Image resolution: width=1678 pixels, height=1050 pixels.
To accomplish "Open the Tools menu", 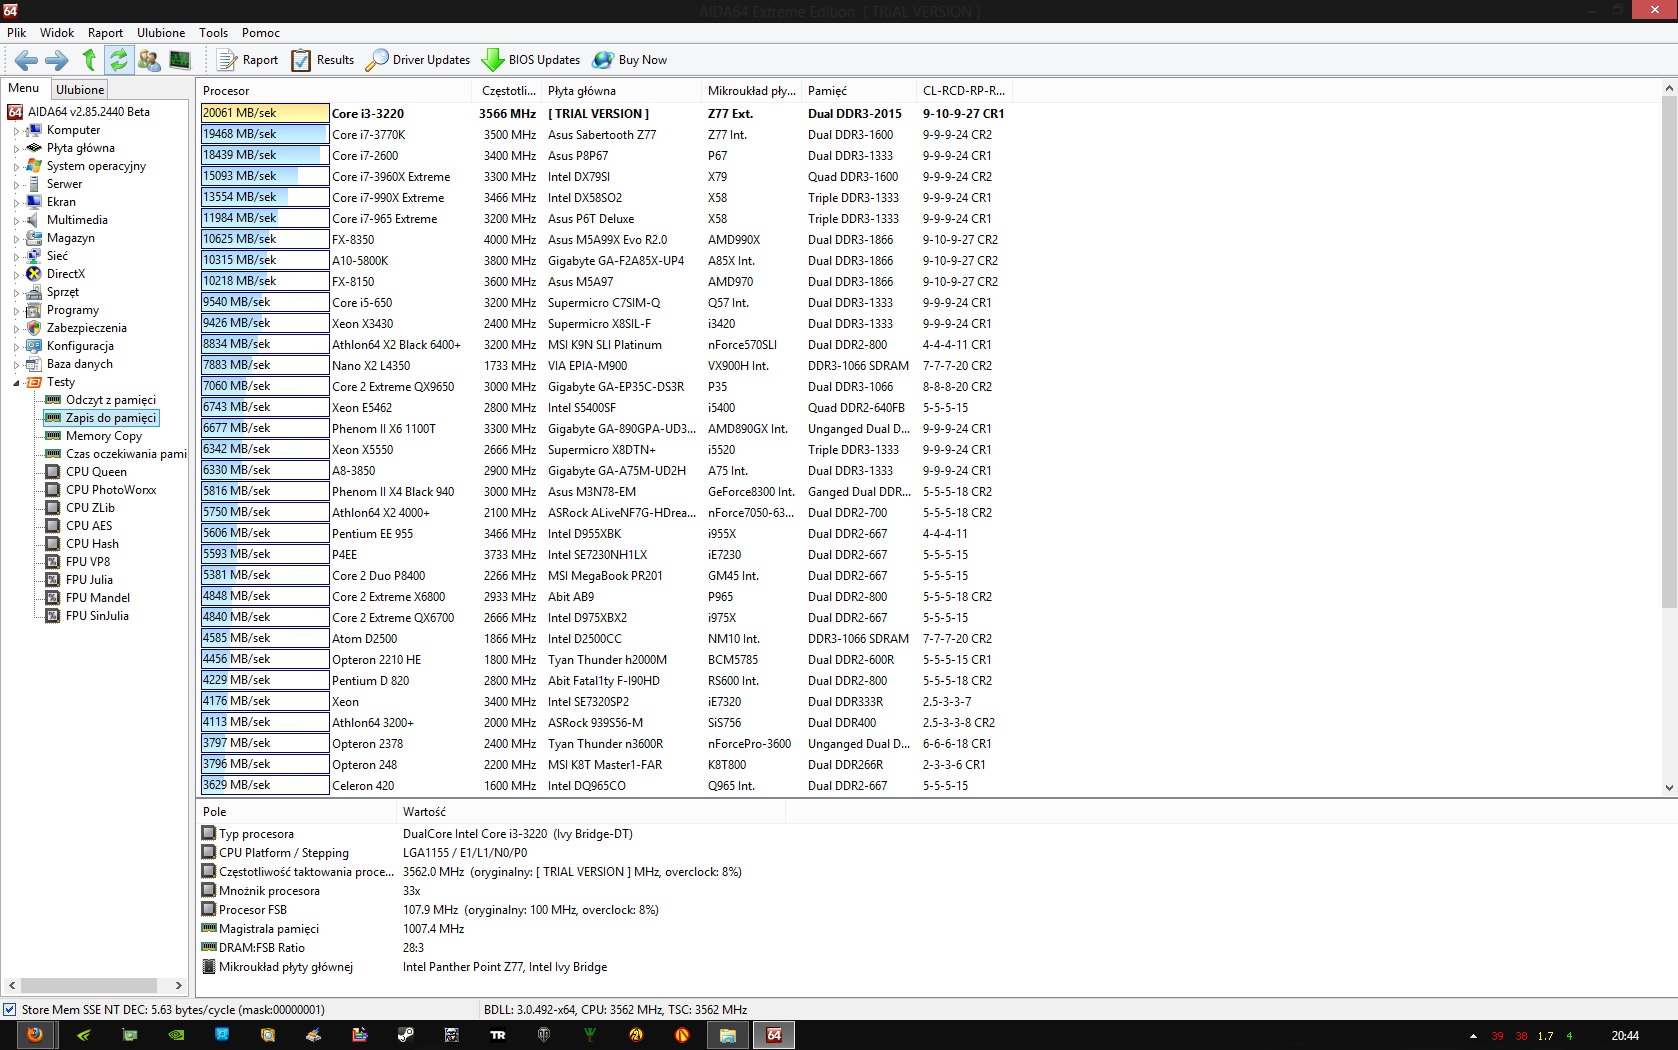I will pos(213,33).
